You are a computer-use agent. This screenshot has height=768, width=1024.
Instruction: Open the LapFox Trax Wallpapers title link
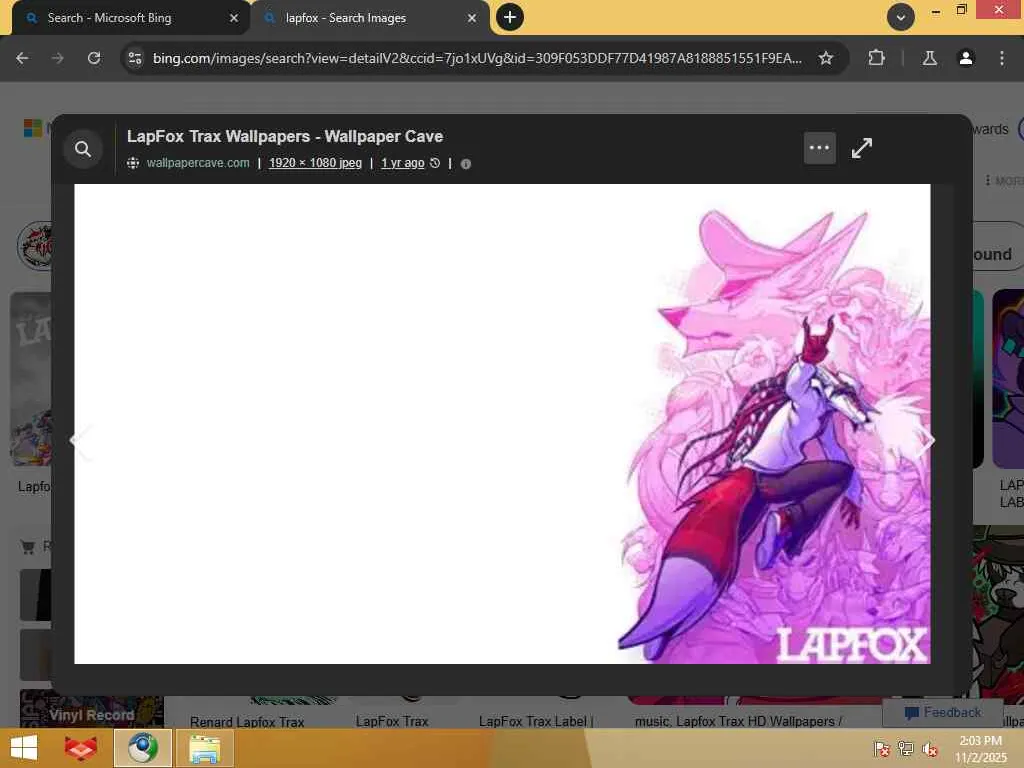tap(285, 136)
